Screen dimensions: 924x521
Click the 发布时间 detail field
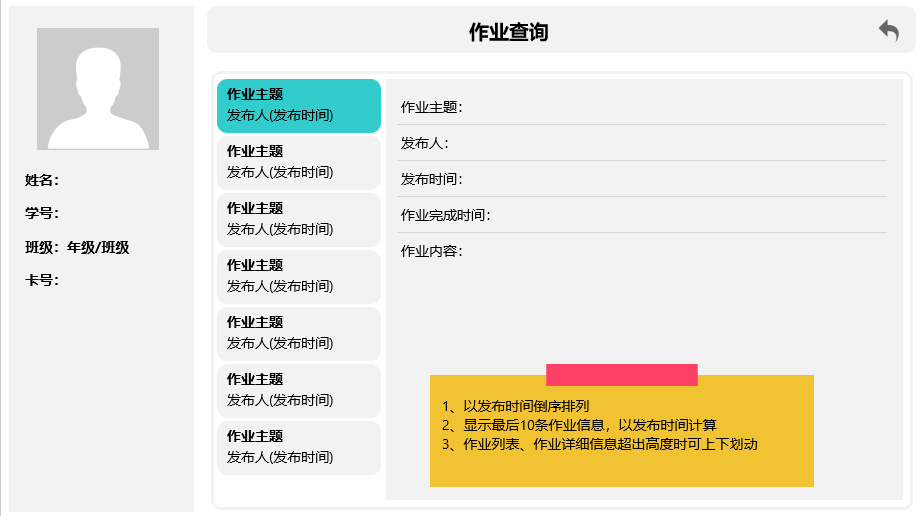coord(640,179)
